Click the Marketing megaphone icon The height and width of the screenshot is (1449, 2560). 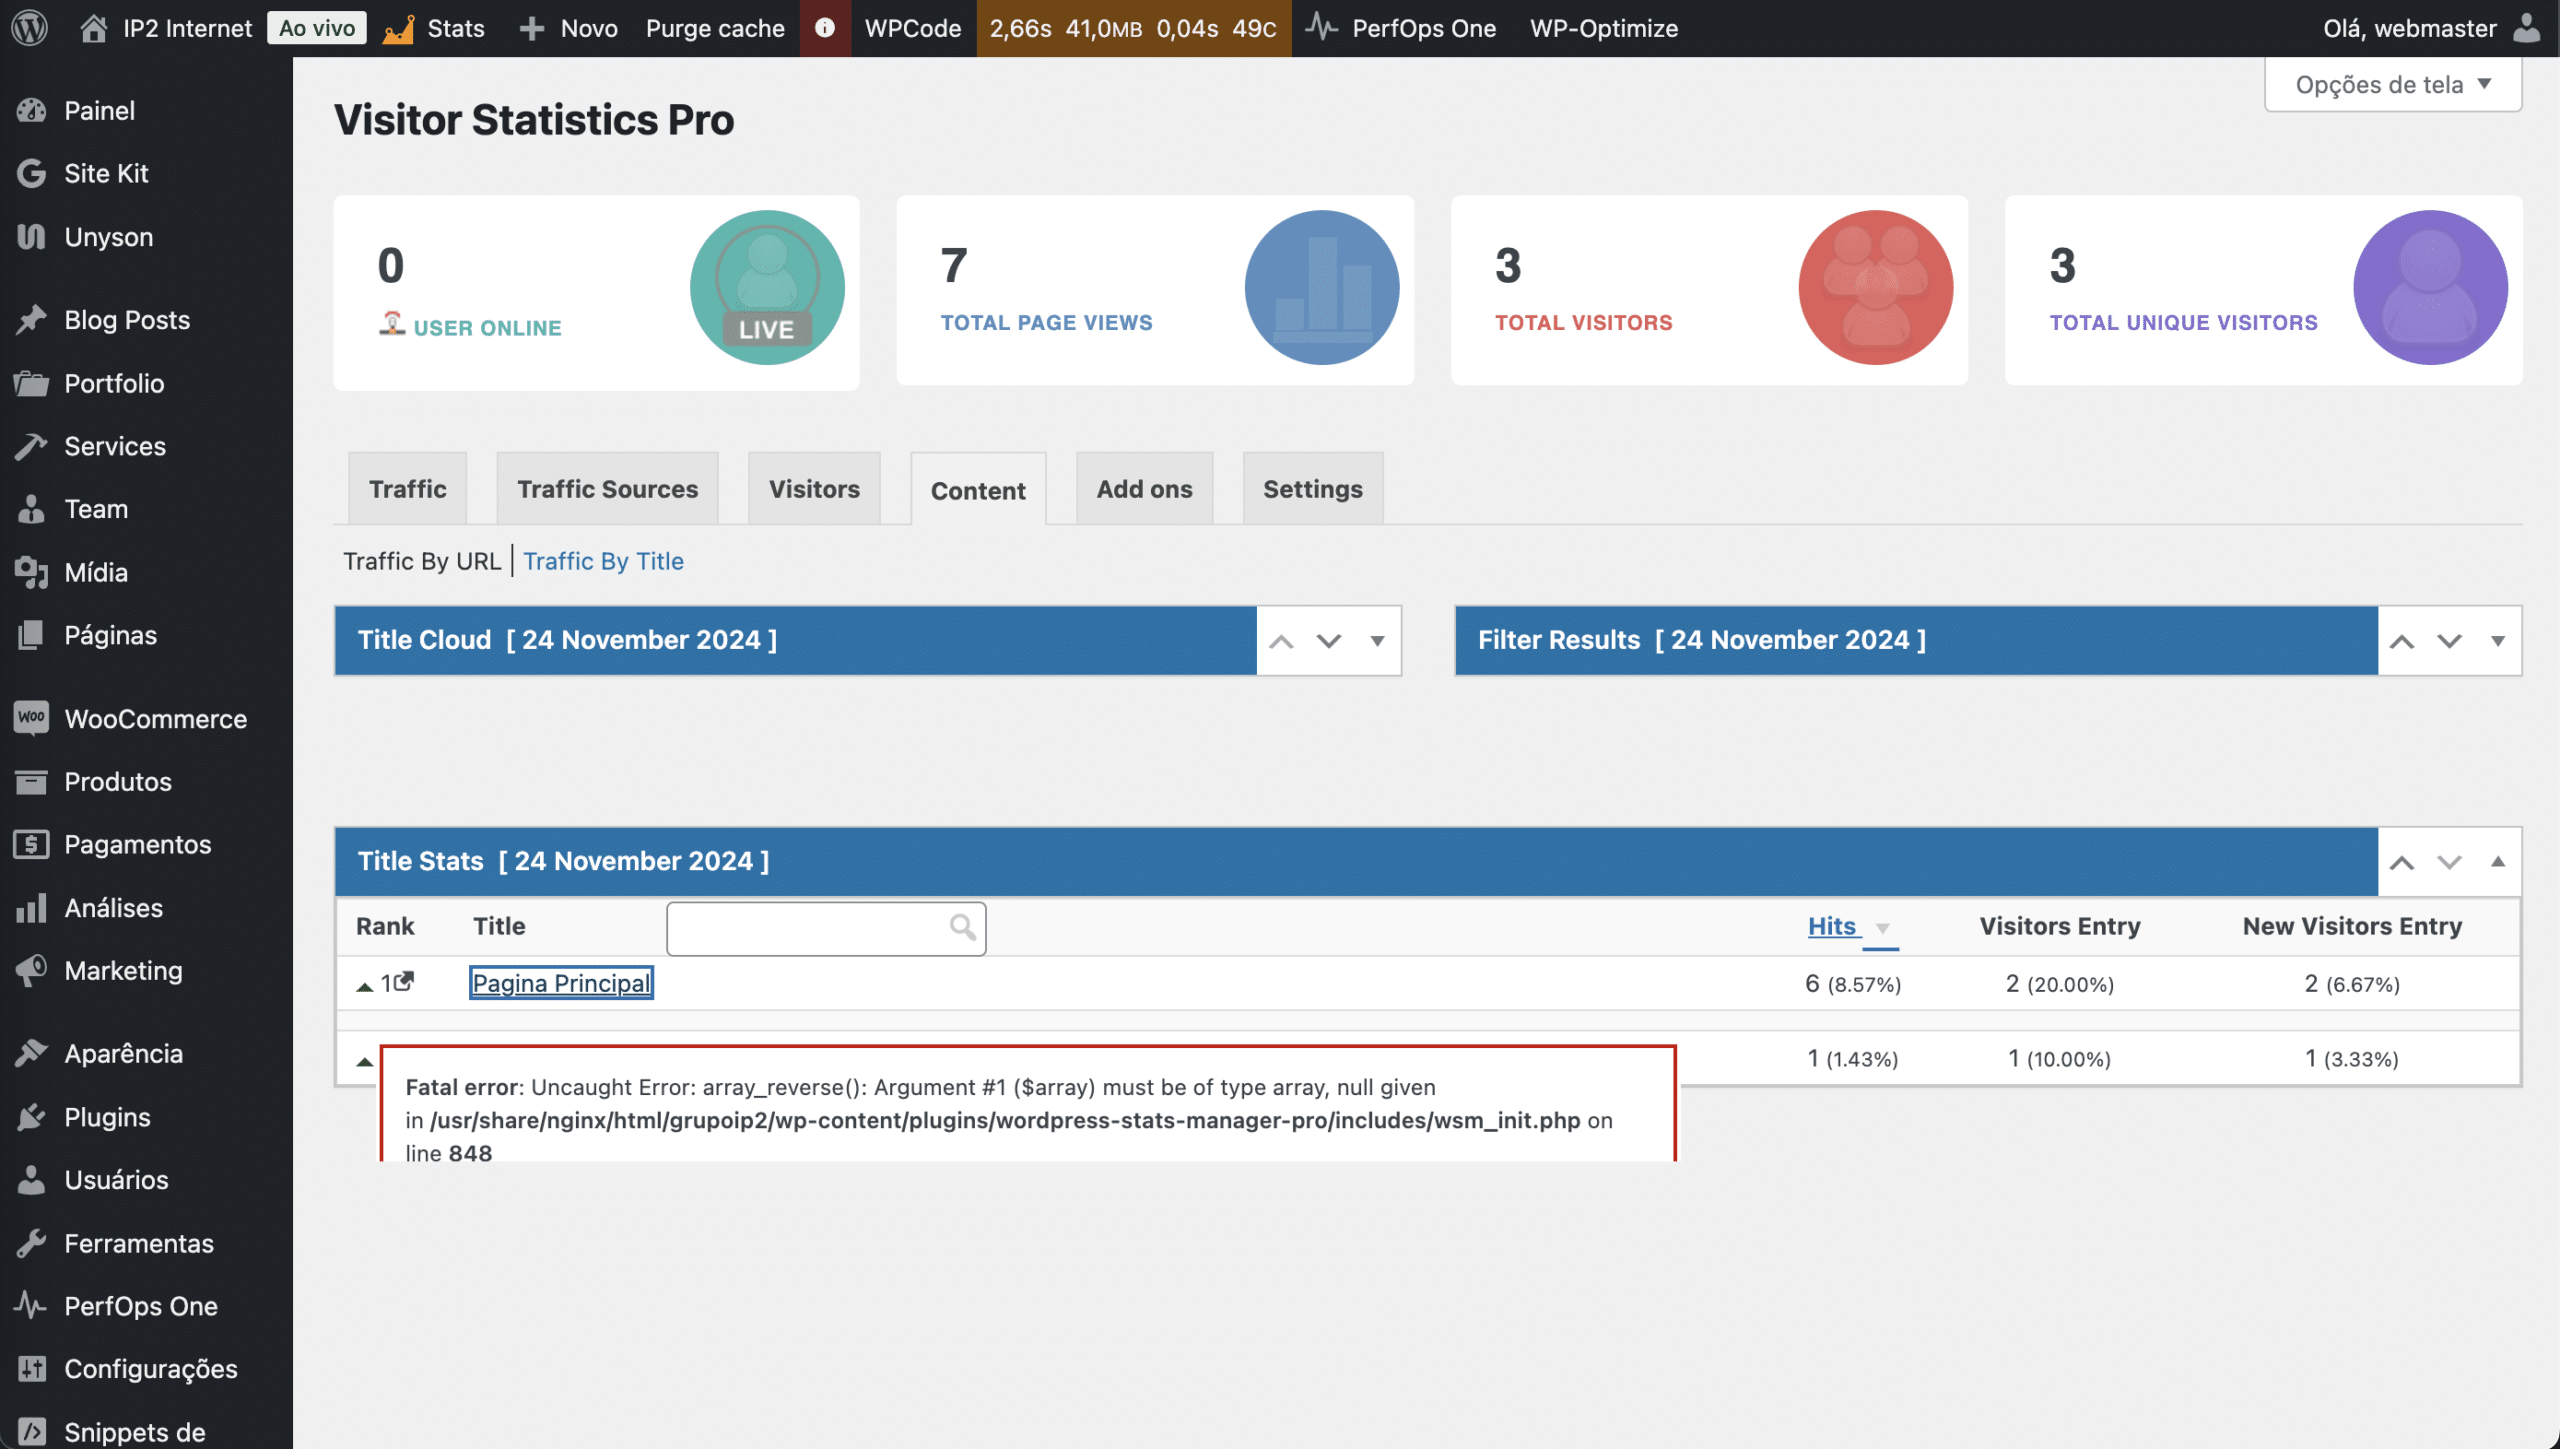(x=32, y=971)
